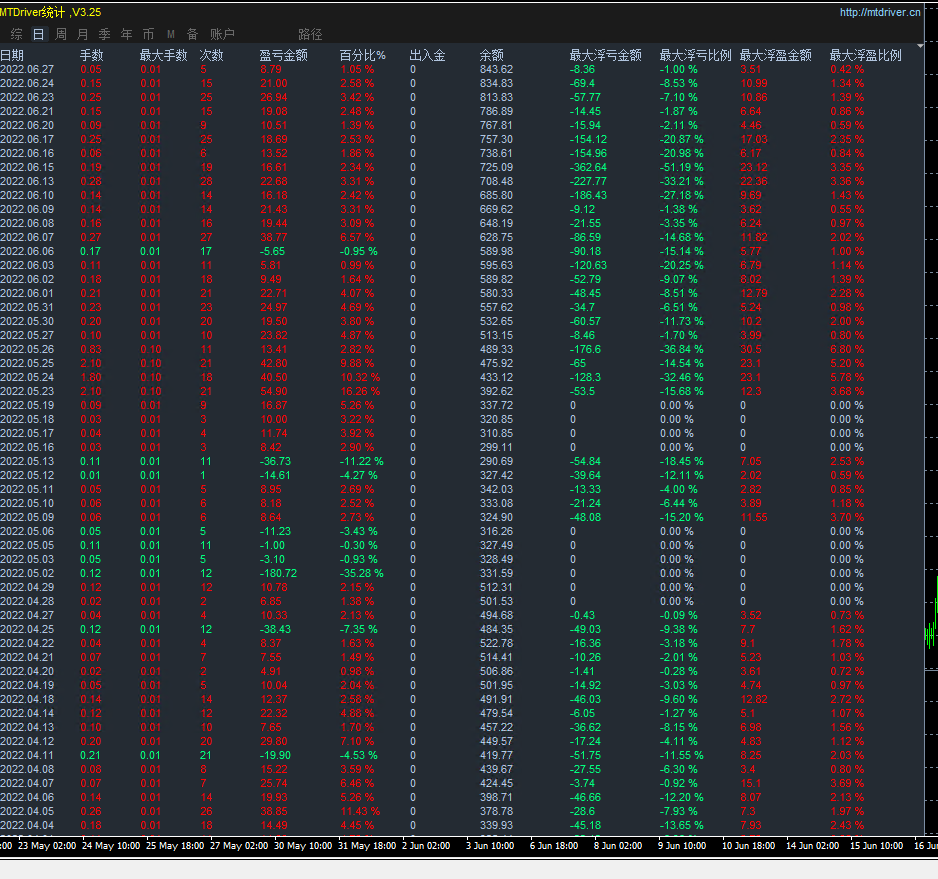Image resolution: width=938 pixels, height=879 pixels.
Task: Click the 3 Jun 10:00 time axis label
Action: click(490, 845)
